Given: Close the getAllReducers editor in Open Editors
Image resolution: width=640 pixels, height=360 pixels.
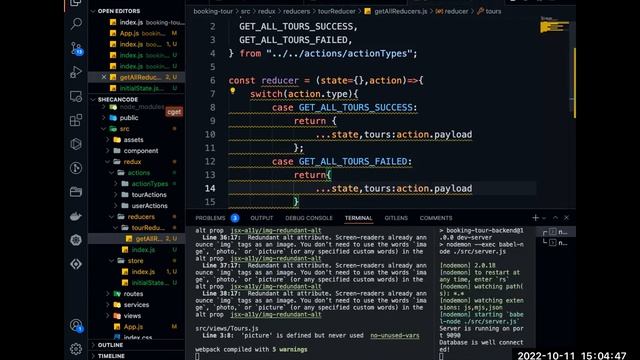Looking at the screenshot, I should pyautogui.click(x=104, y=77).
